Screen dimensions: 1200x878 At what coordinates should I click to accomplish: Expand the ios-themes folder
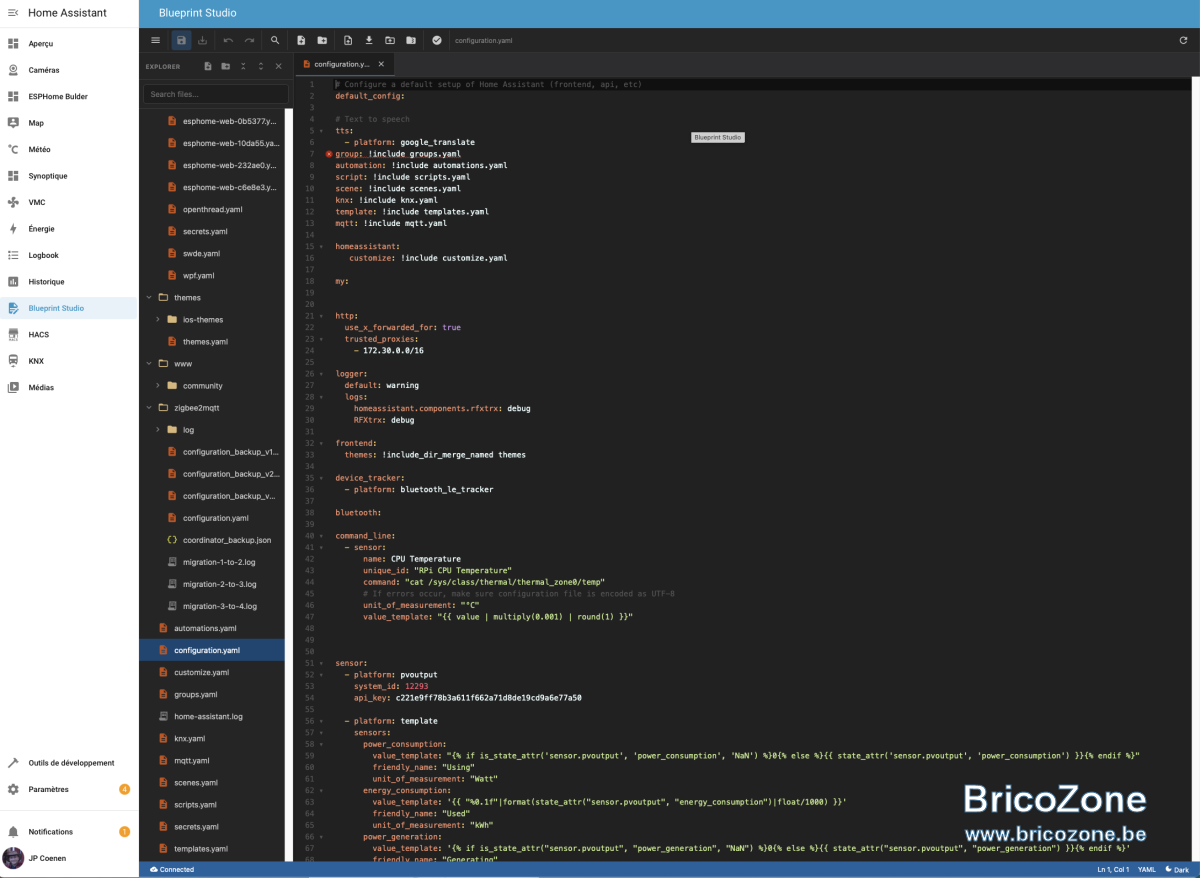158,320
